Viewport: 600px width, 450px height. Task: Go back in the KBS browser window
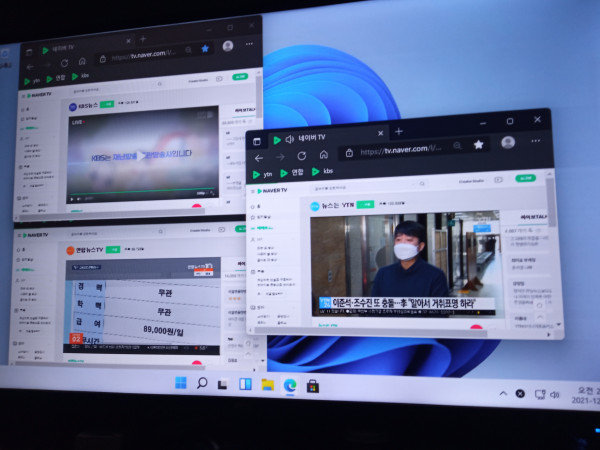(x=30, y=67)
